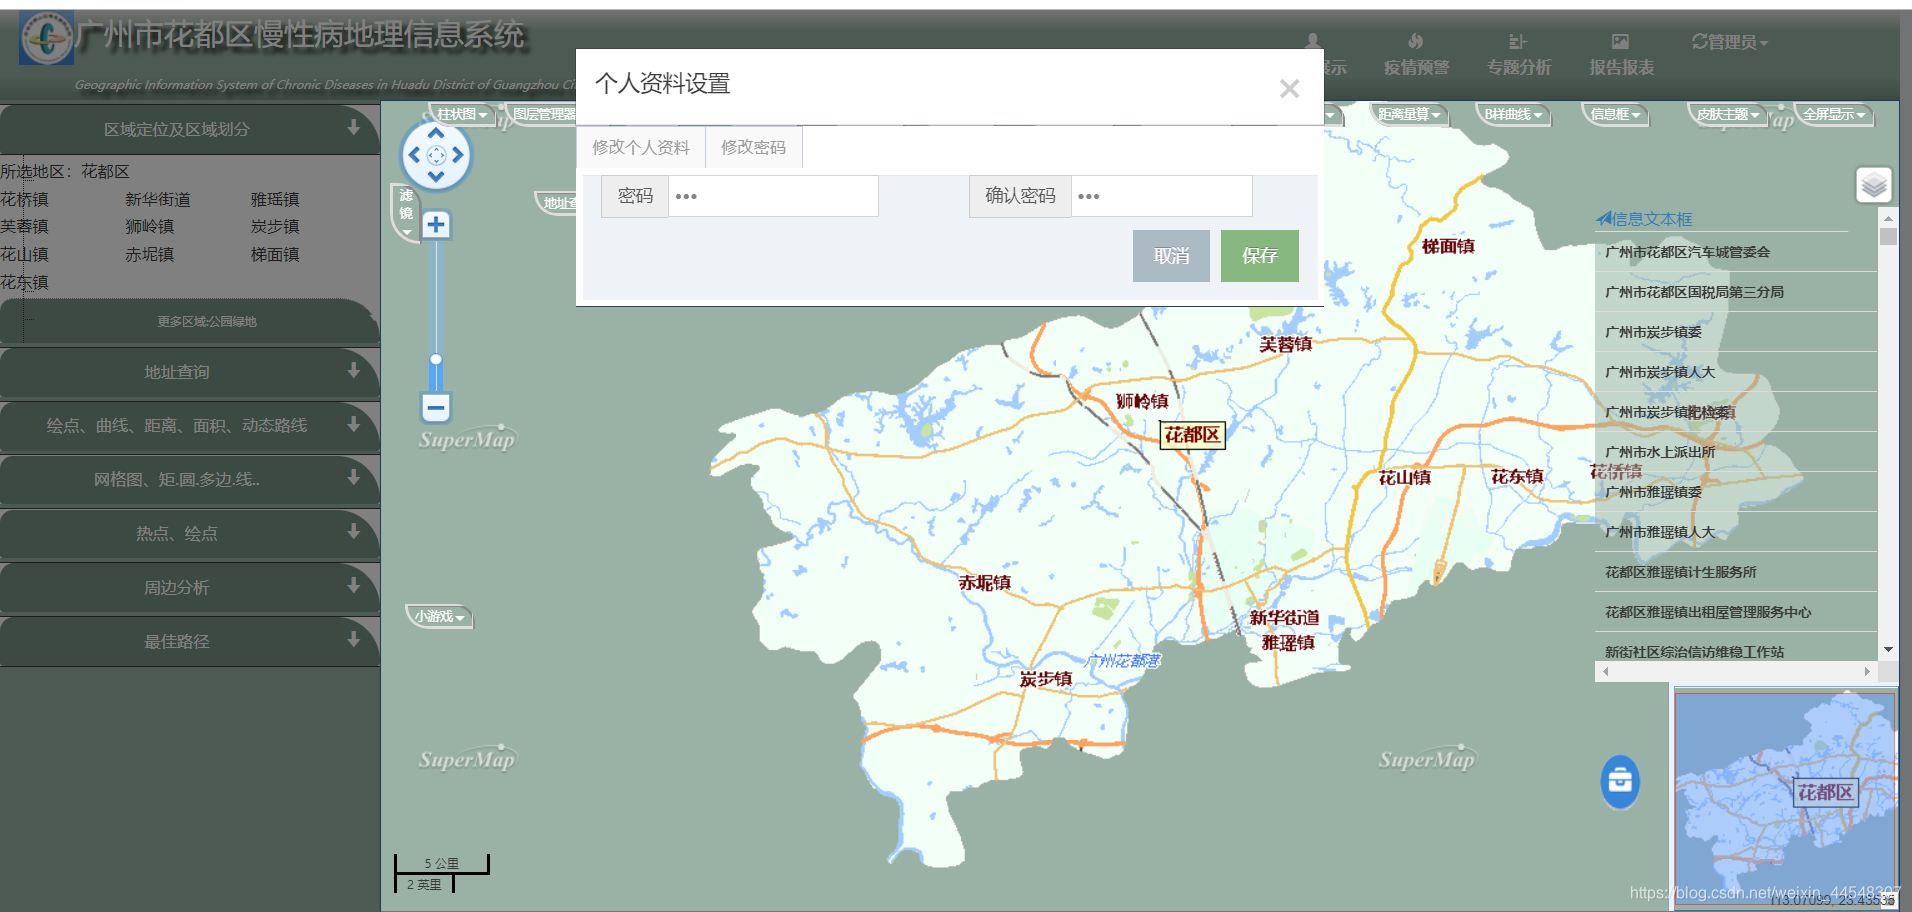This screenshot has width=1912, height=912.
Task: Open the 距离量算 dropdown
Action: click(x=1408, y=115)
